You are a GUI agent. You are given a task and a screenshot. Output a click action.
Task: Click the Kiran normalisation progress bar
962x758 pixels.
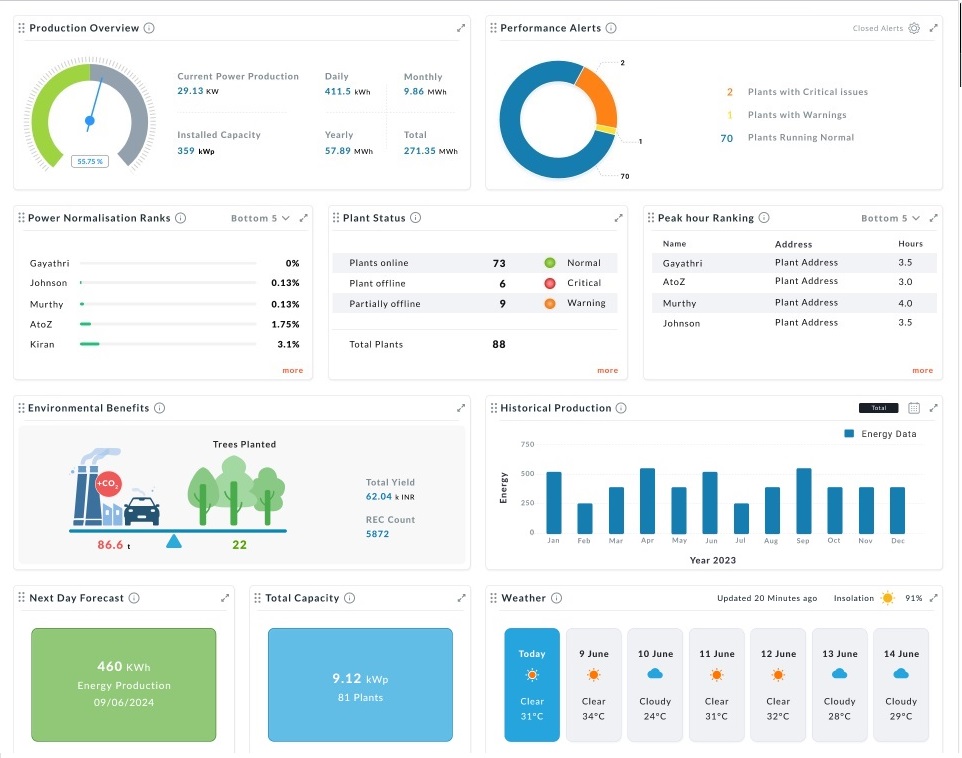[x=167, y=344]
